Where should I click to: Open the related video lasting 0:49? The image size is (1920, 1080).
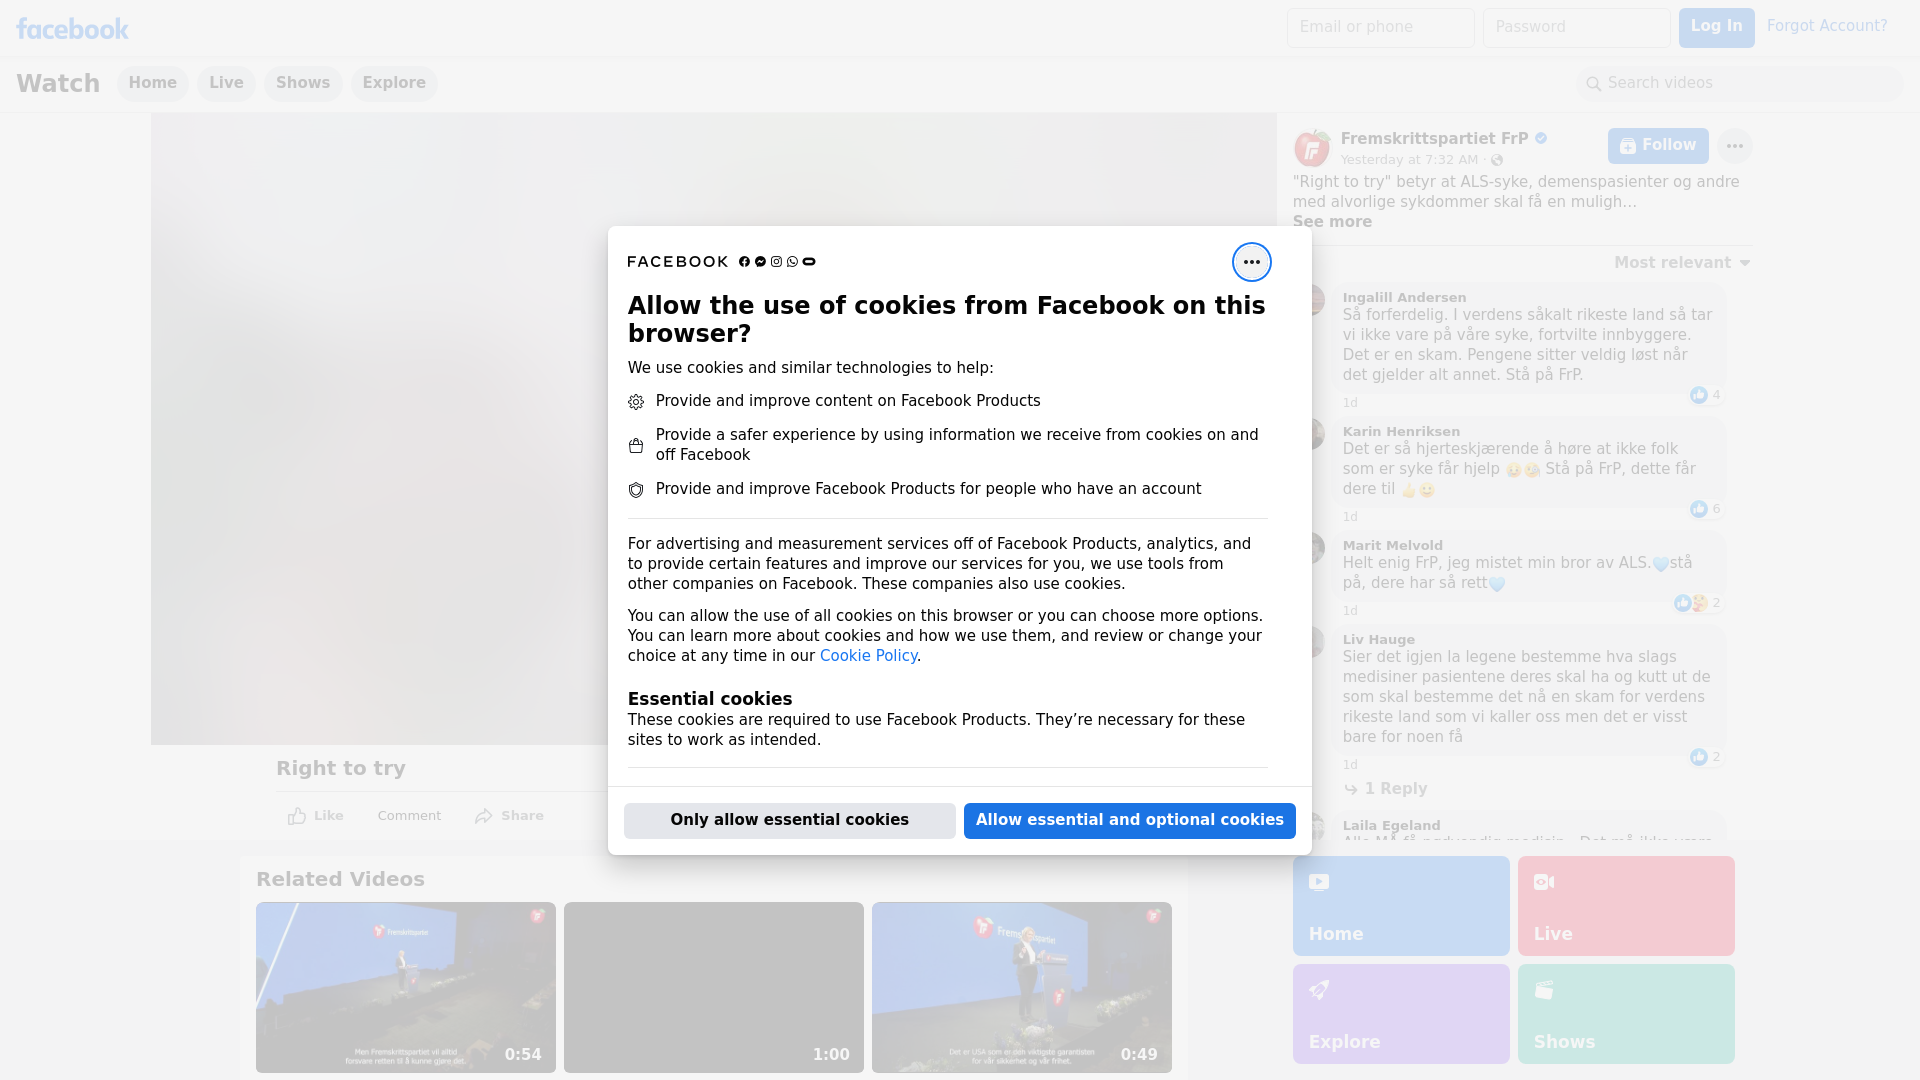[x=1022, y=988]
